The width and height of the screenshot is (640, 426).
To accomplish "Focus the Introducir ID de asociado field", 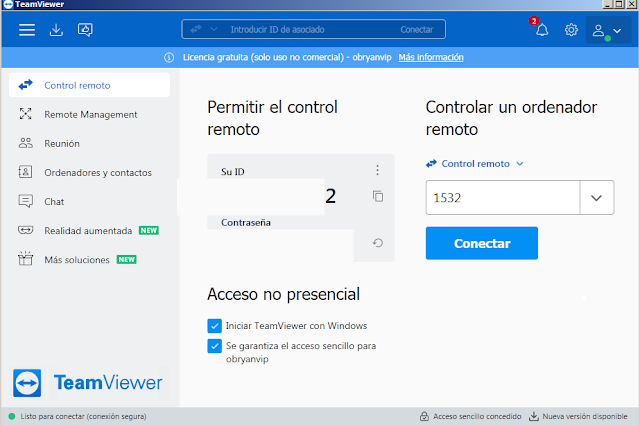I will pyautogui.click(x=277, y=29).
